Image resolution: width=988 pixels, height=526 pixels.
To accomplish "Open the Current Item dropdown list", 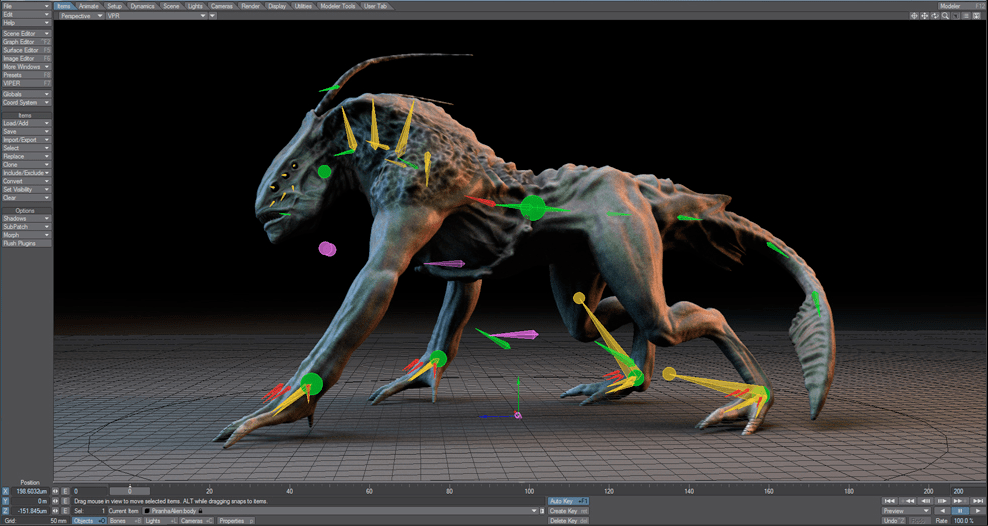I will [536, 511].
